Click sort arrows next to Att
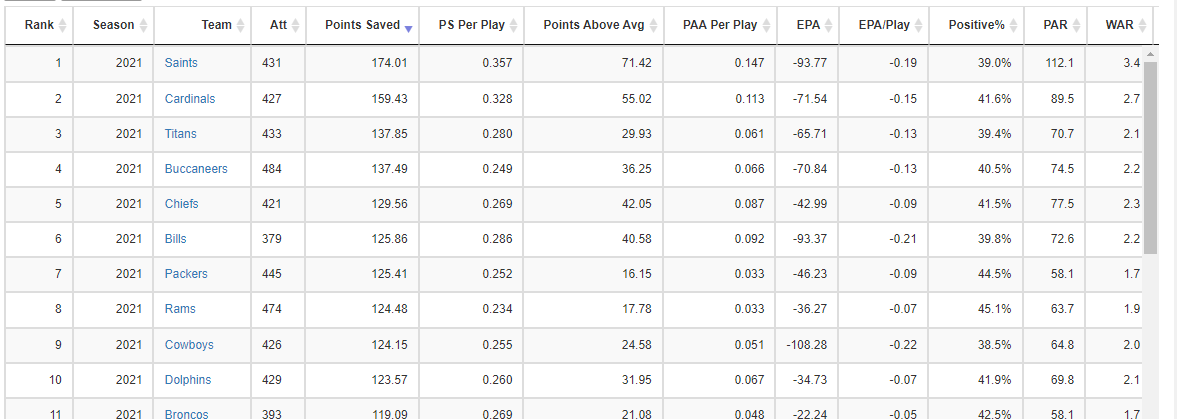 tap(296, 26)
